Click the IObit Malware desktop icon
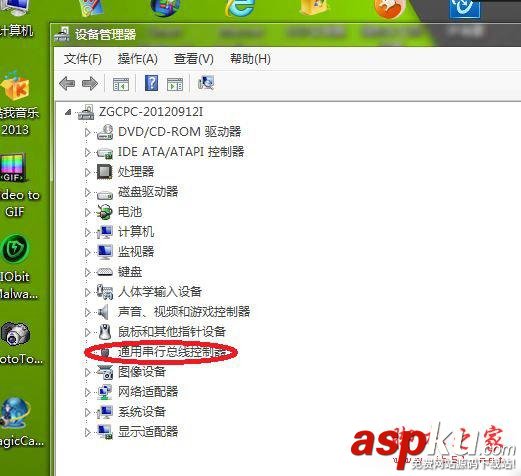 [x=15, y=249]
